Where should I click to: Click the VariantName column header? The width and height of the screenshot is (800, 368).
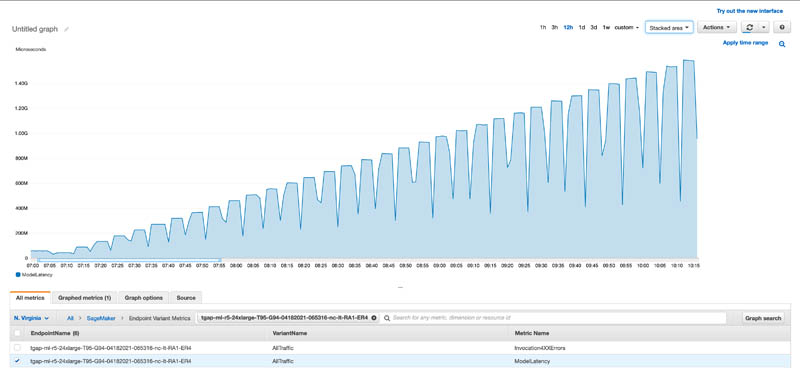290,333
